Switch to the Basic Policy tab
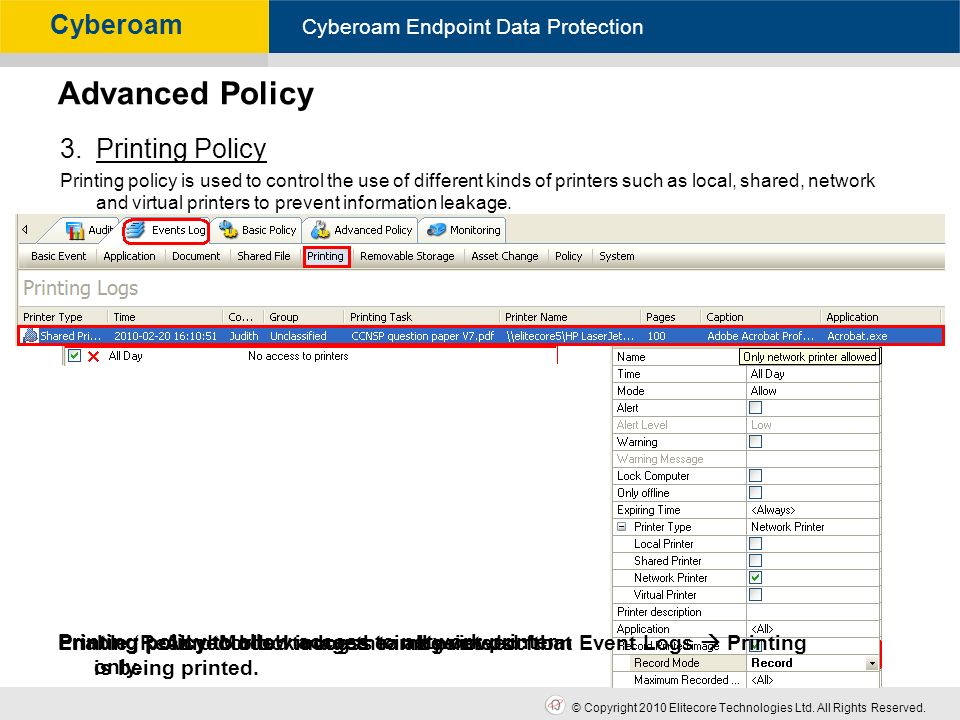This screenshot has height=720, width=960. point(258,230)
